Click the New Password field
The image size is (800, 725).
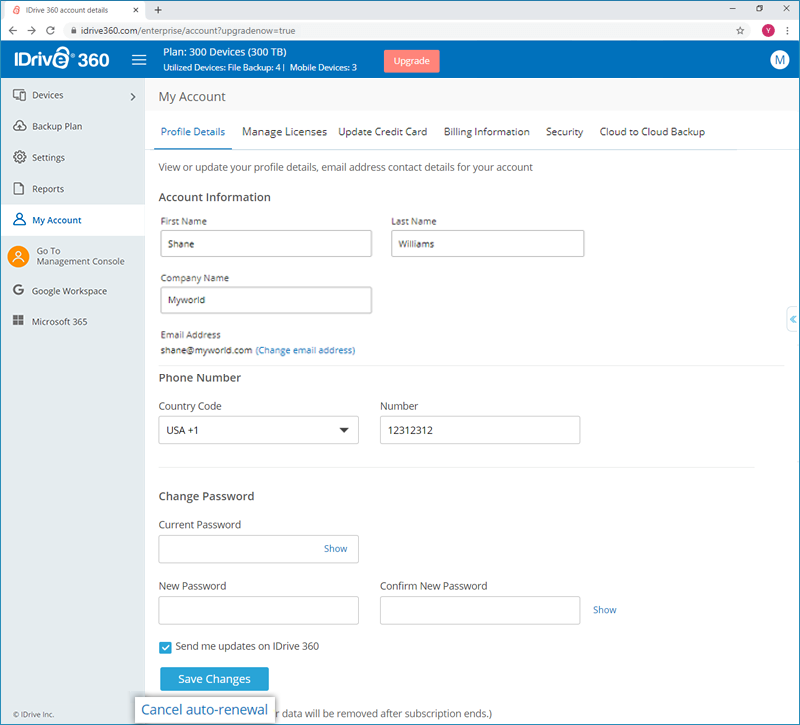tap(258, 610)
